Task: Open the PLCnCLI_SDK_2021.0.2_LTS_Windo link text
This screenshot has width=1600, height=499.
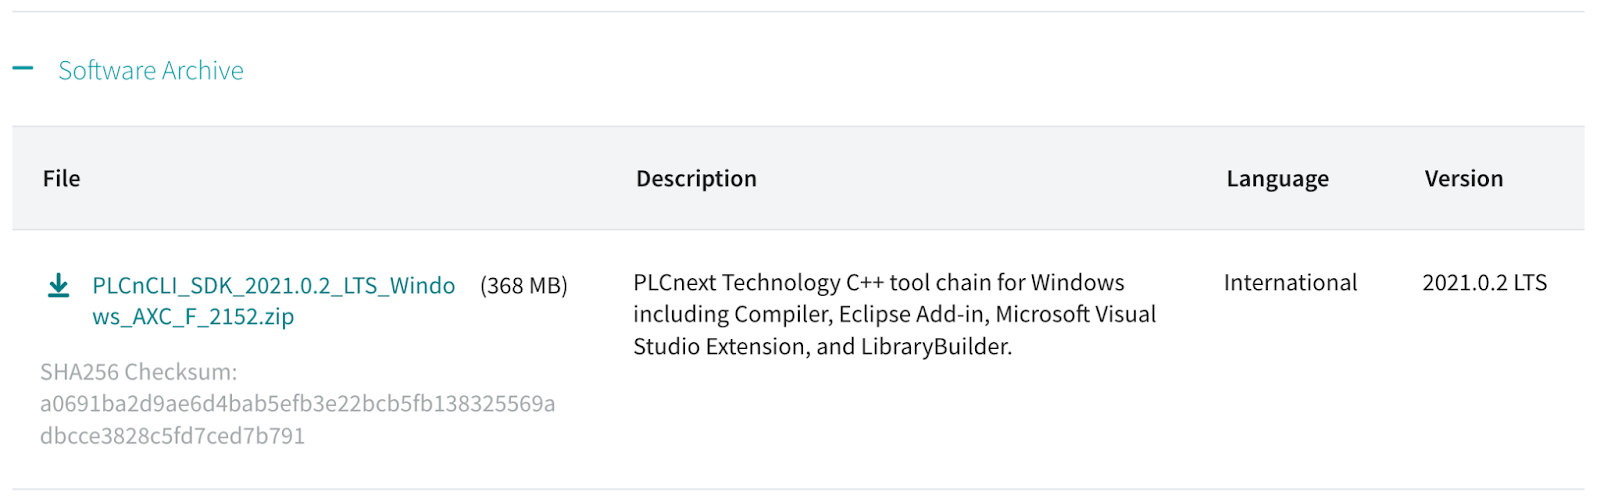Action: pyautogui.click(x=274, y=286)
